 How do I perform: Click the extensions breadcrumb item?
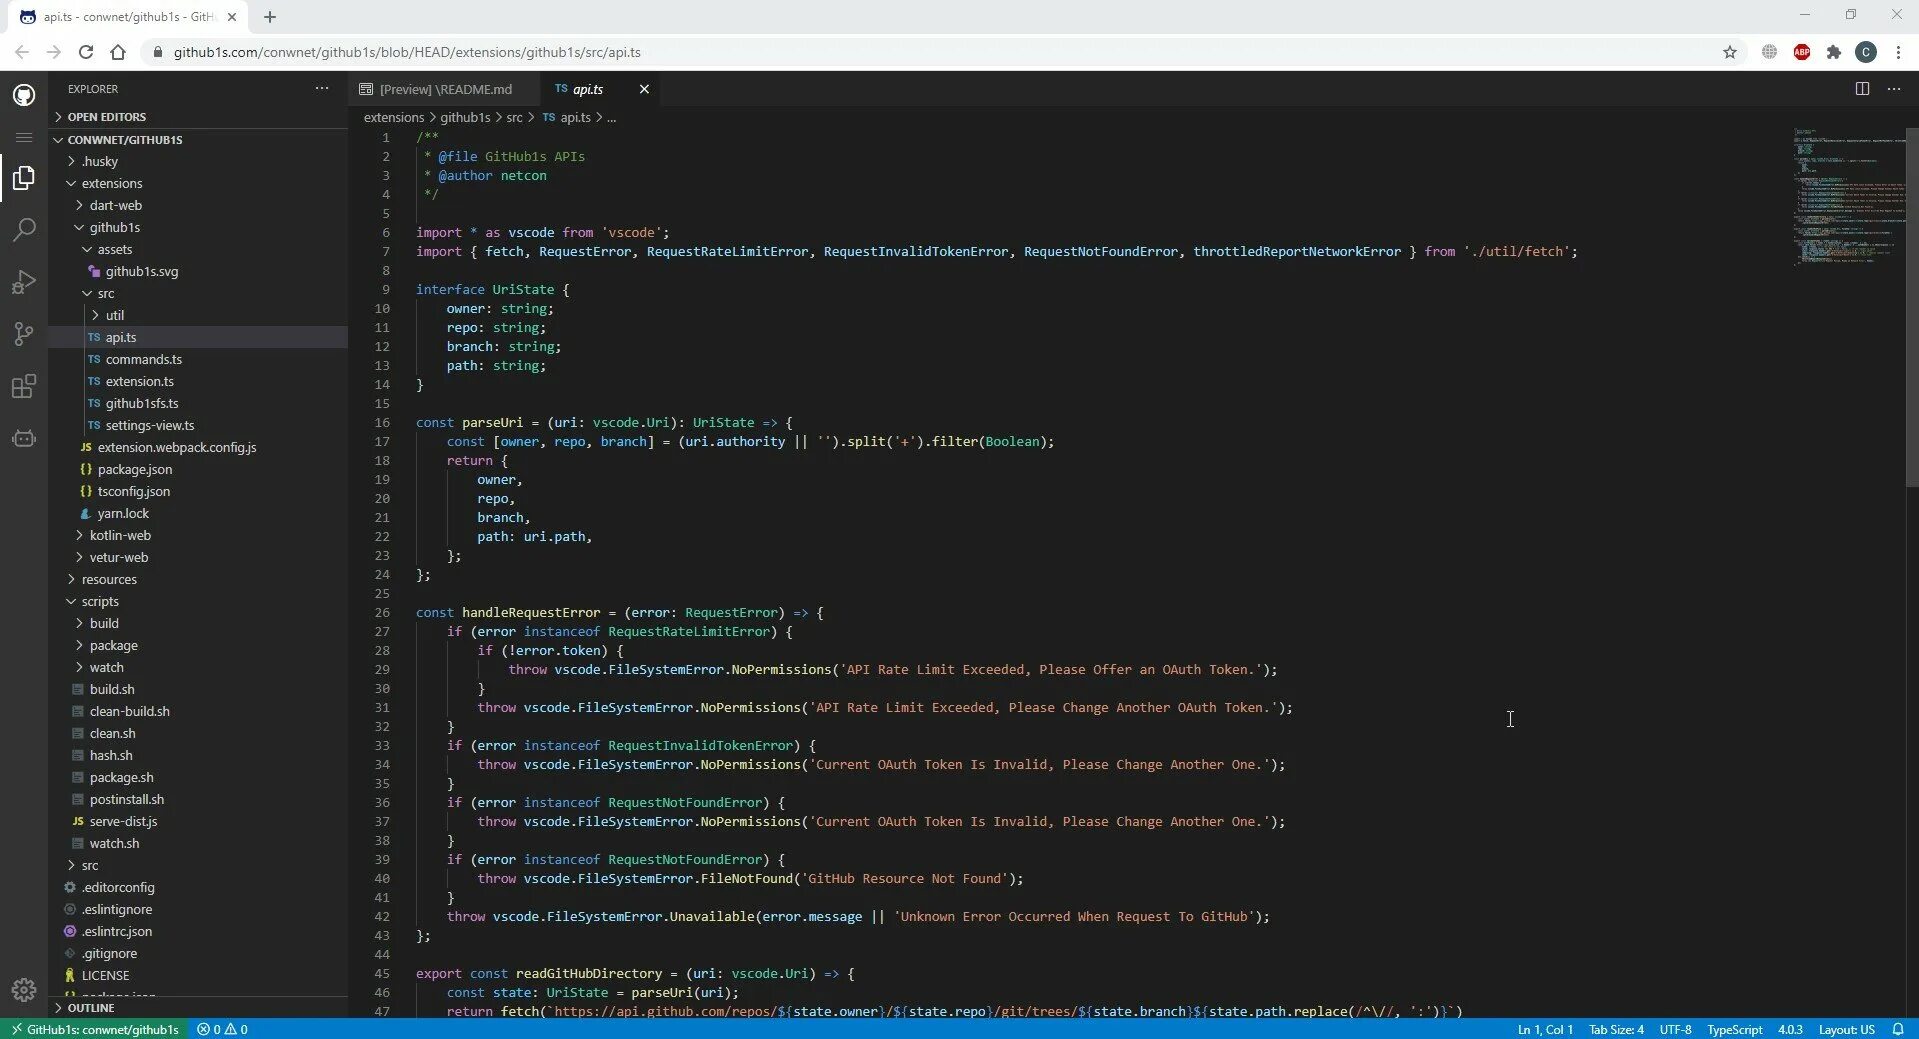point(394,117)
